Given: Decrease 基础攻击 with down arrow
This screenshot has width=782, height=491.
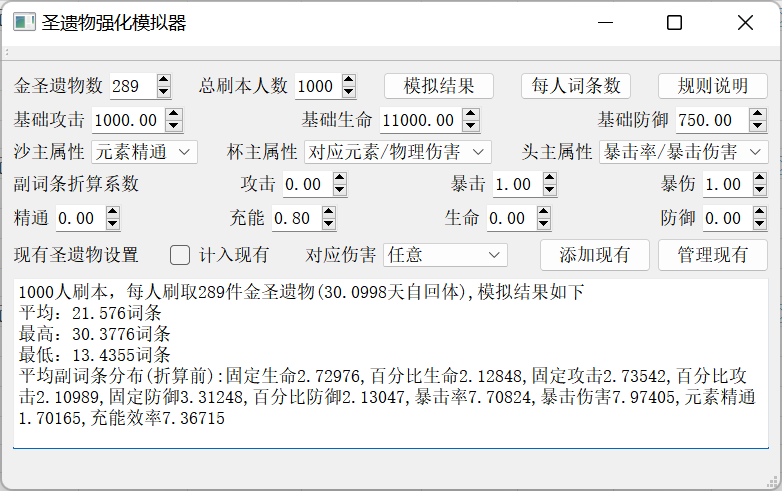Looking at the screenshot, I should click(x=174, y=126).
